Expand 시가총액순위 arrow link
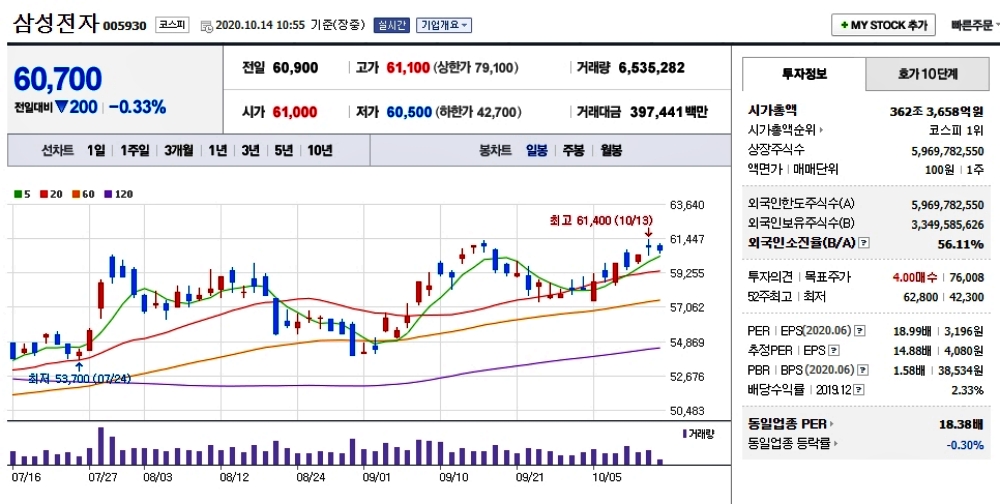 tap(821, 131)
